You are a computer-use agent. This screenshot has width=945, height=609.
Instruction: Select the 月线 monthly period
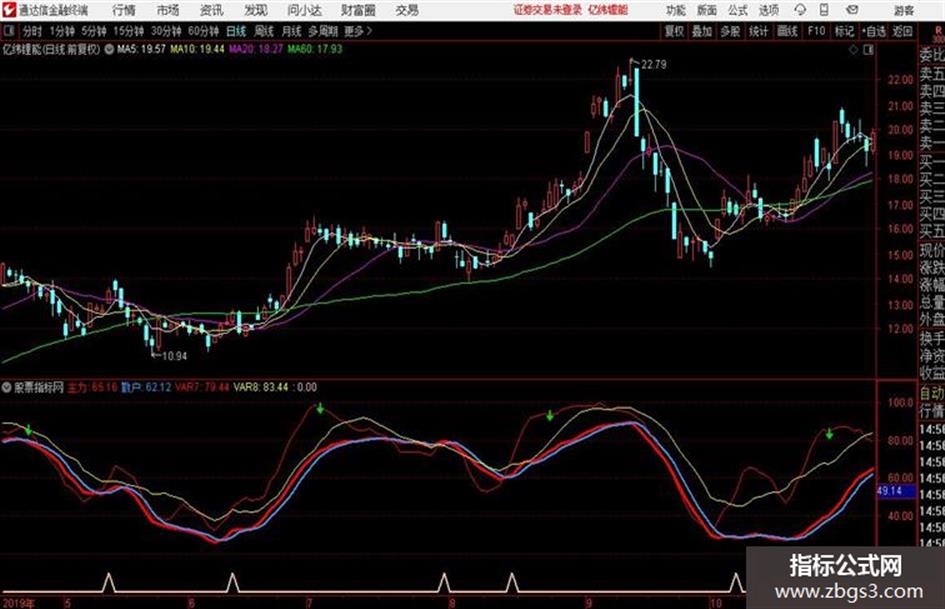[x=292, y=31]
